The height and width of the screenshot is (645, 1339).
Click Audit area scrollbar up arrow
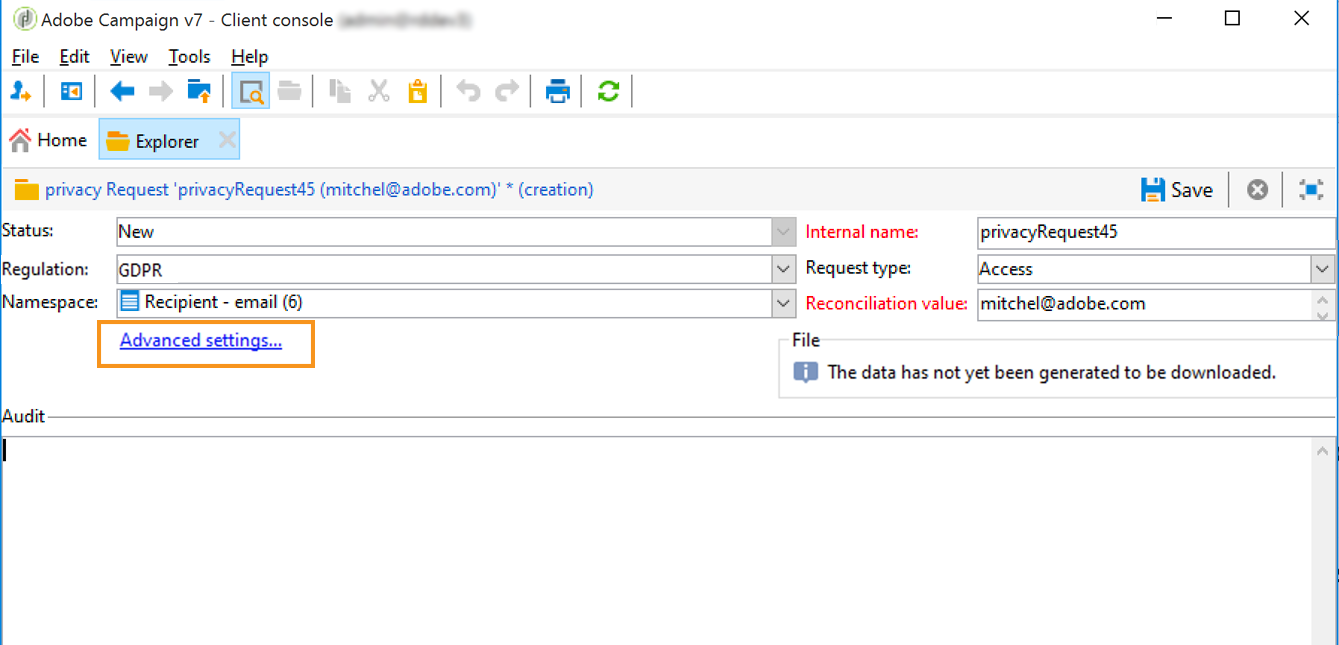1323,451
